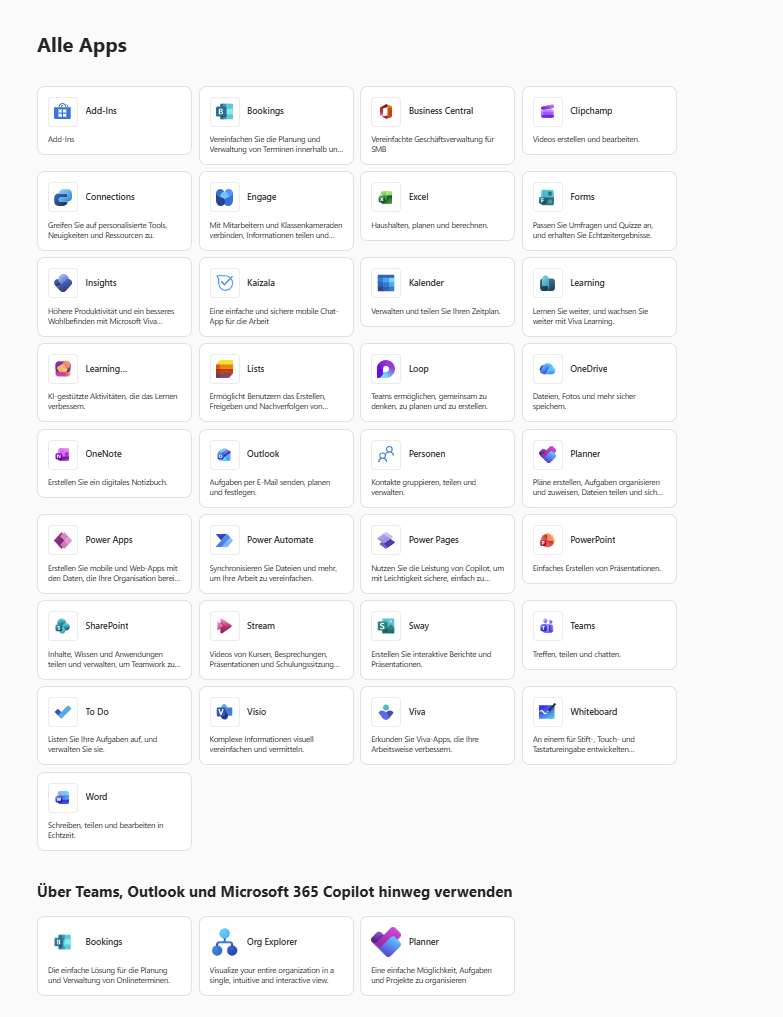Viewport: 783px width, 1017px height.
Task: Open the Power Pages icon
Action: tap(386, 540)
